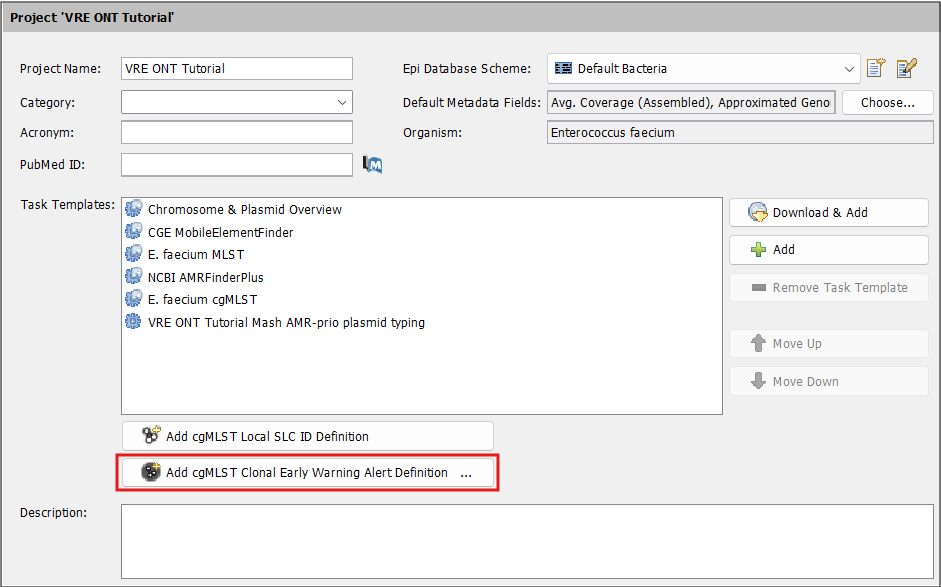Click the Acronym text field
This screenshot has height=587, width=941.
(236, 133)
